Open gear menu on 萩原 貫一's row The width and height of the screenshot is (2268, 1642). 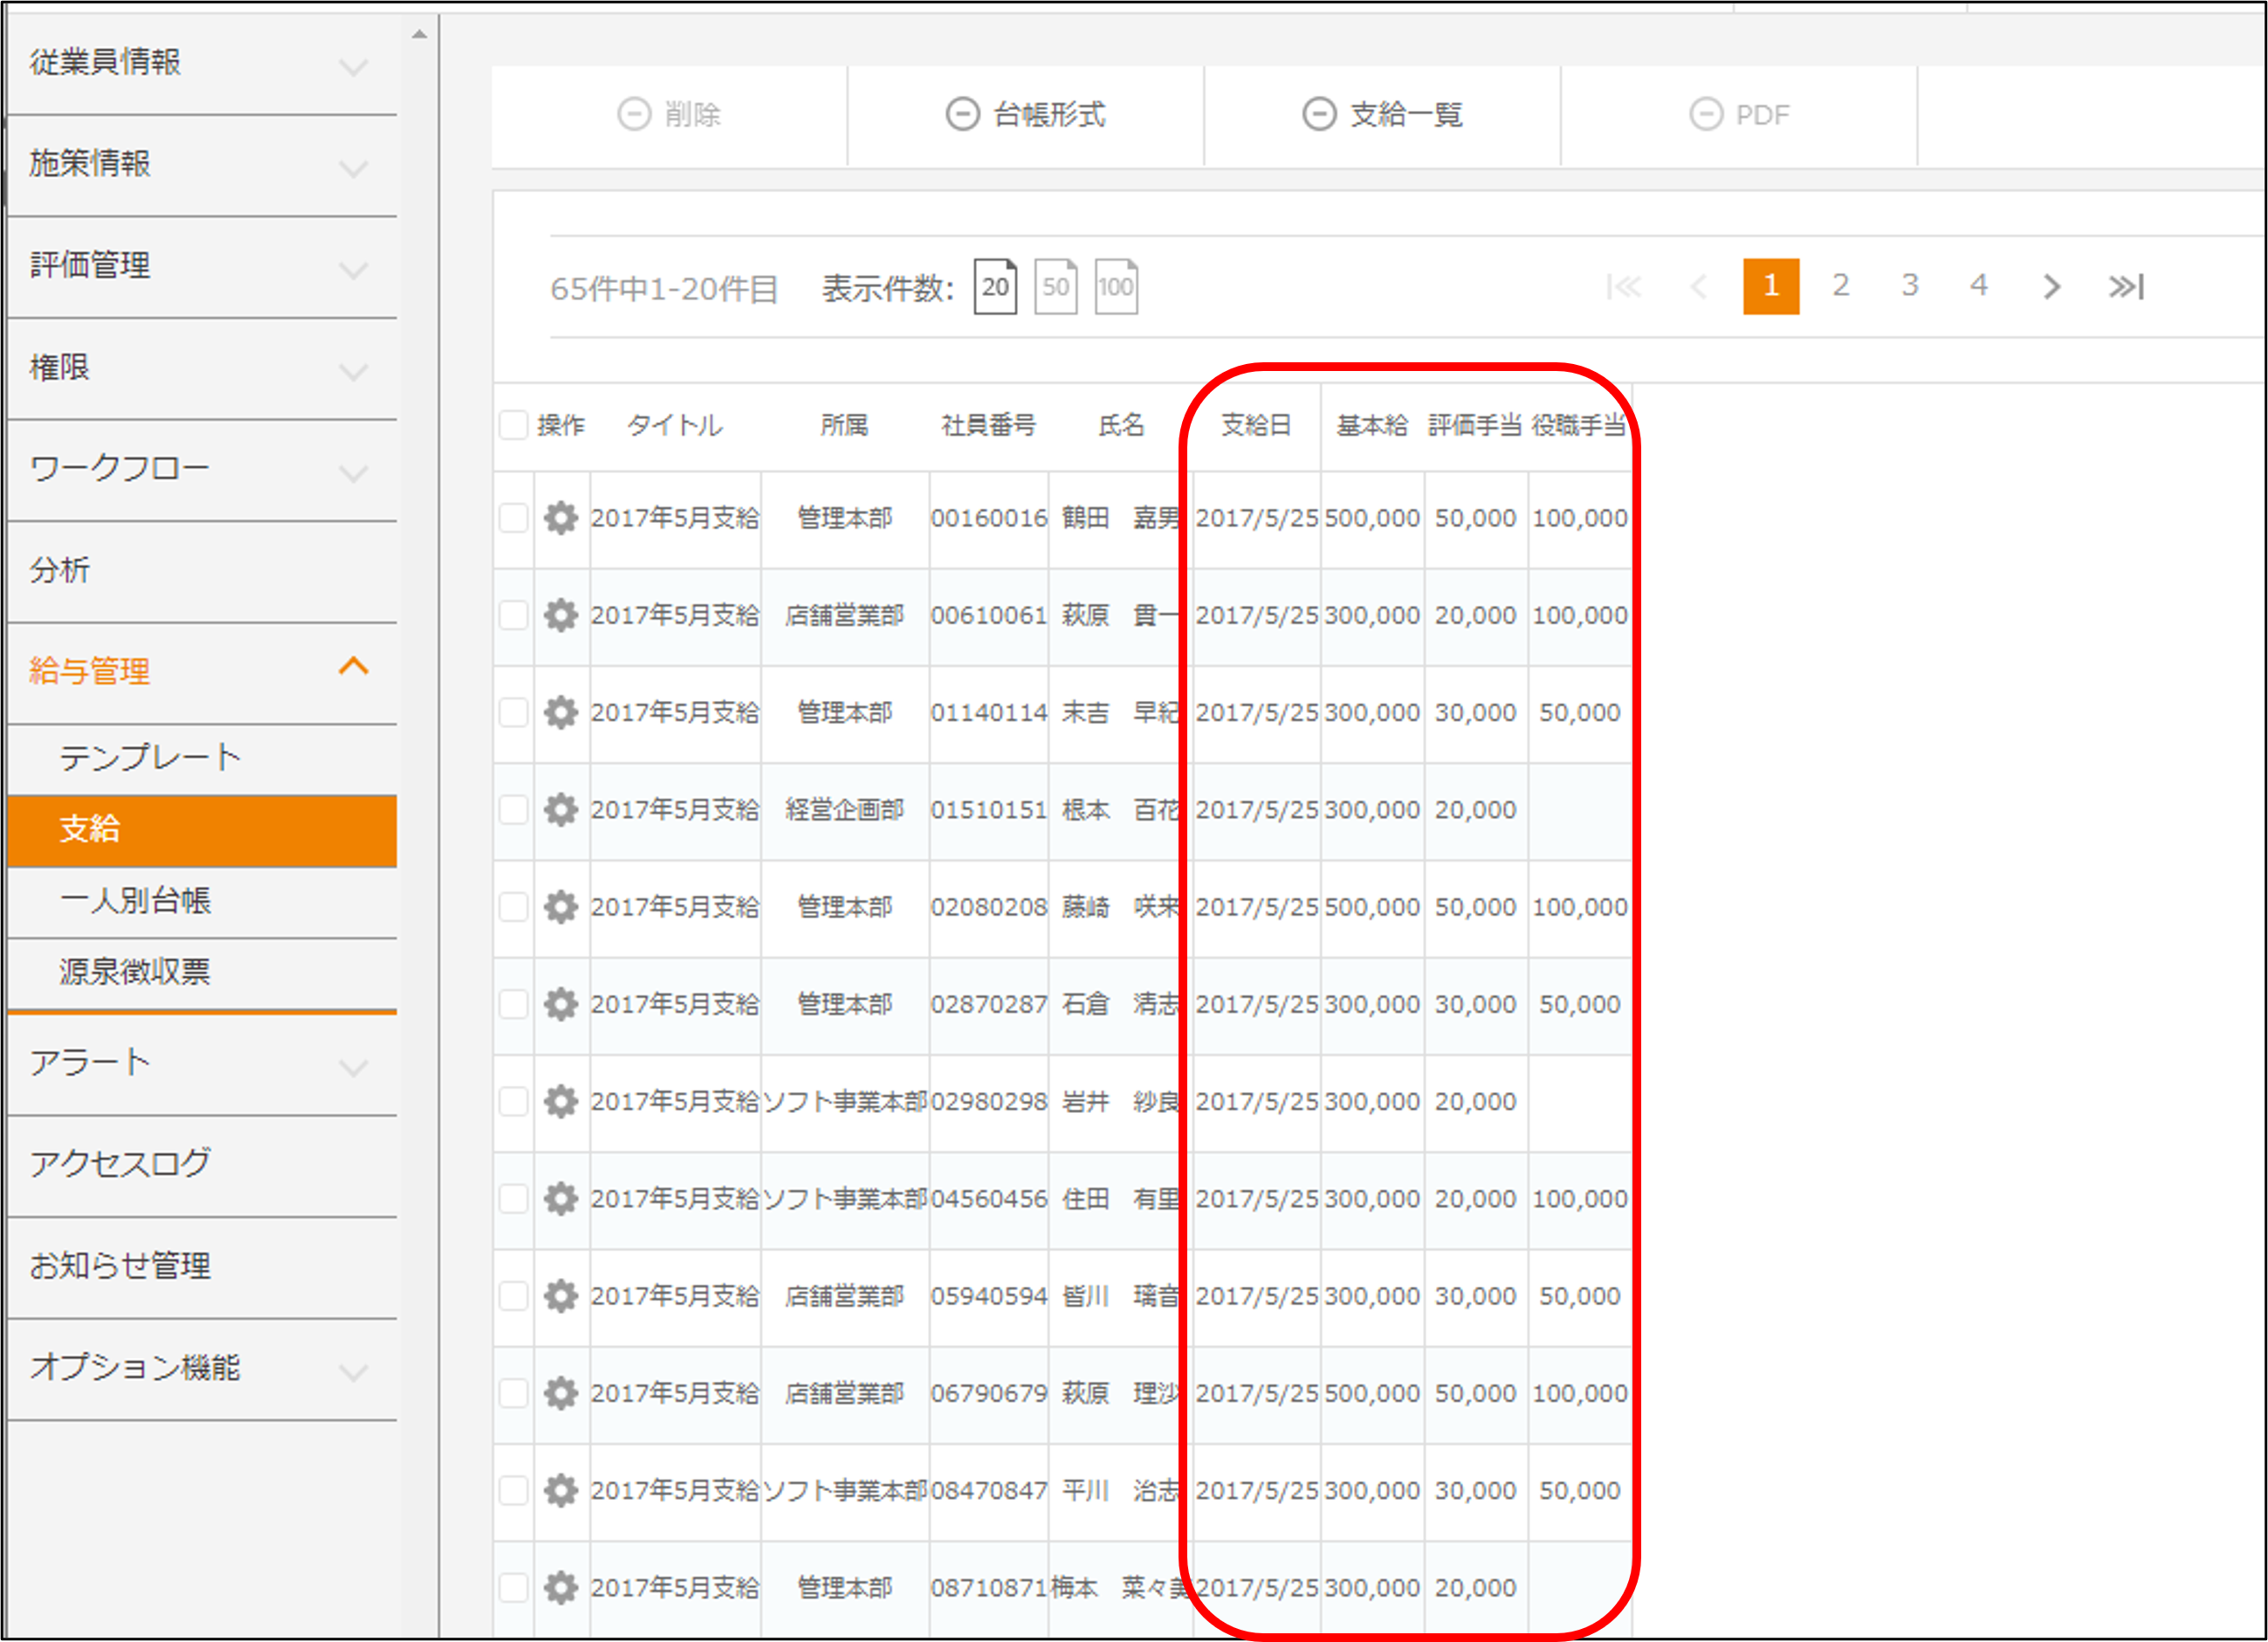pos(561,615)
